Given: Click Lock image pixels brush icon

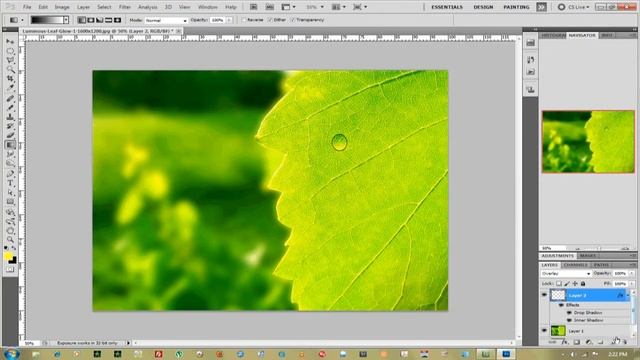Looking at the screenshot, I should point(567,284).
